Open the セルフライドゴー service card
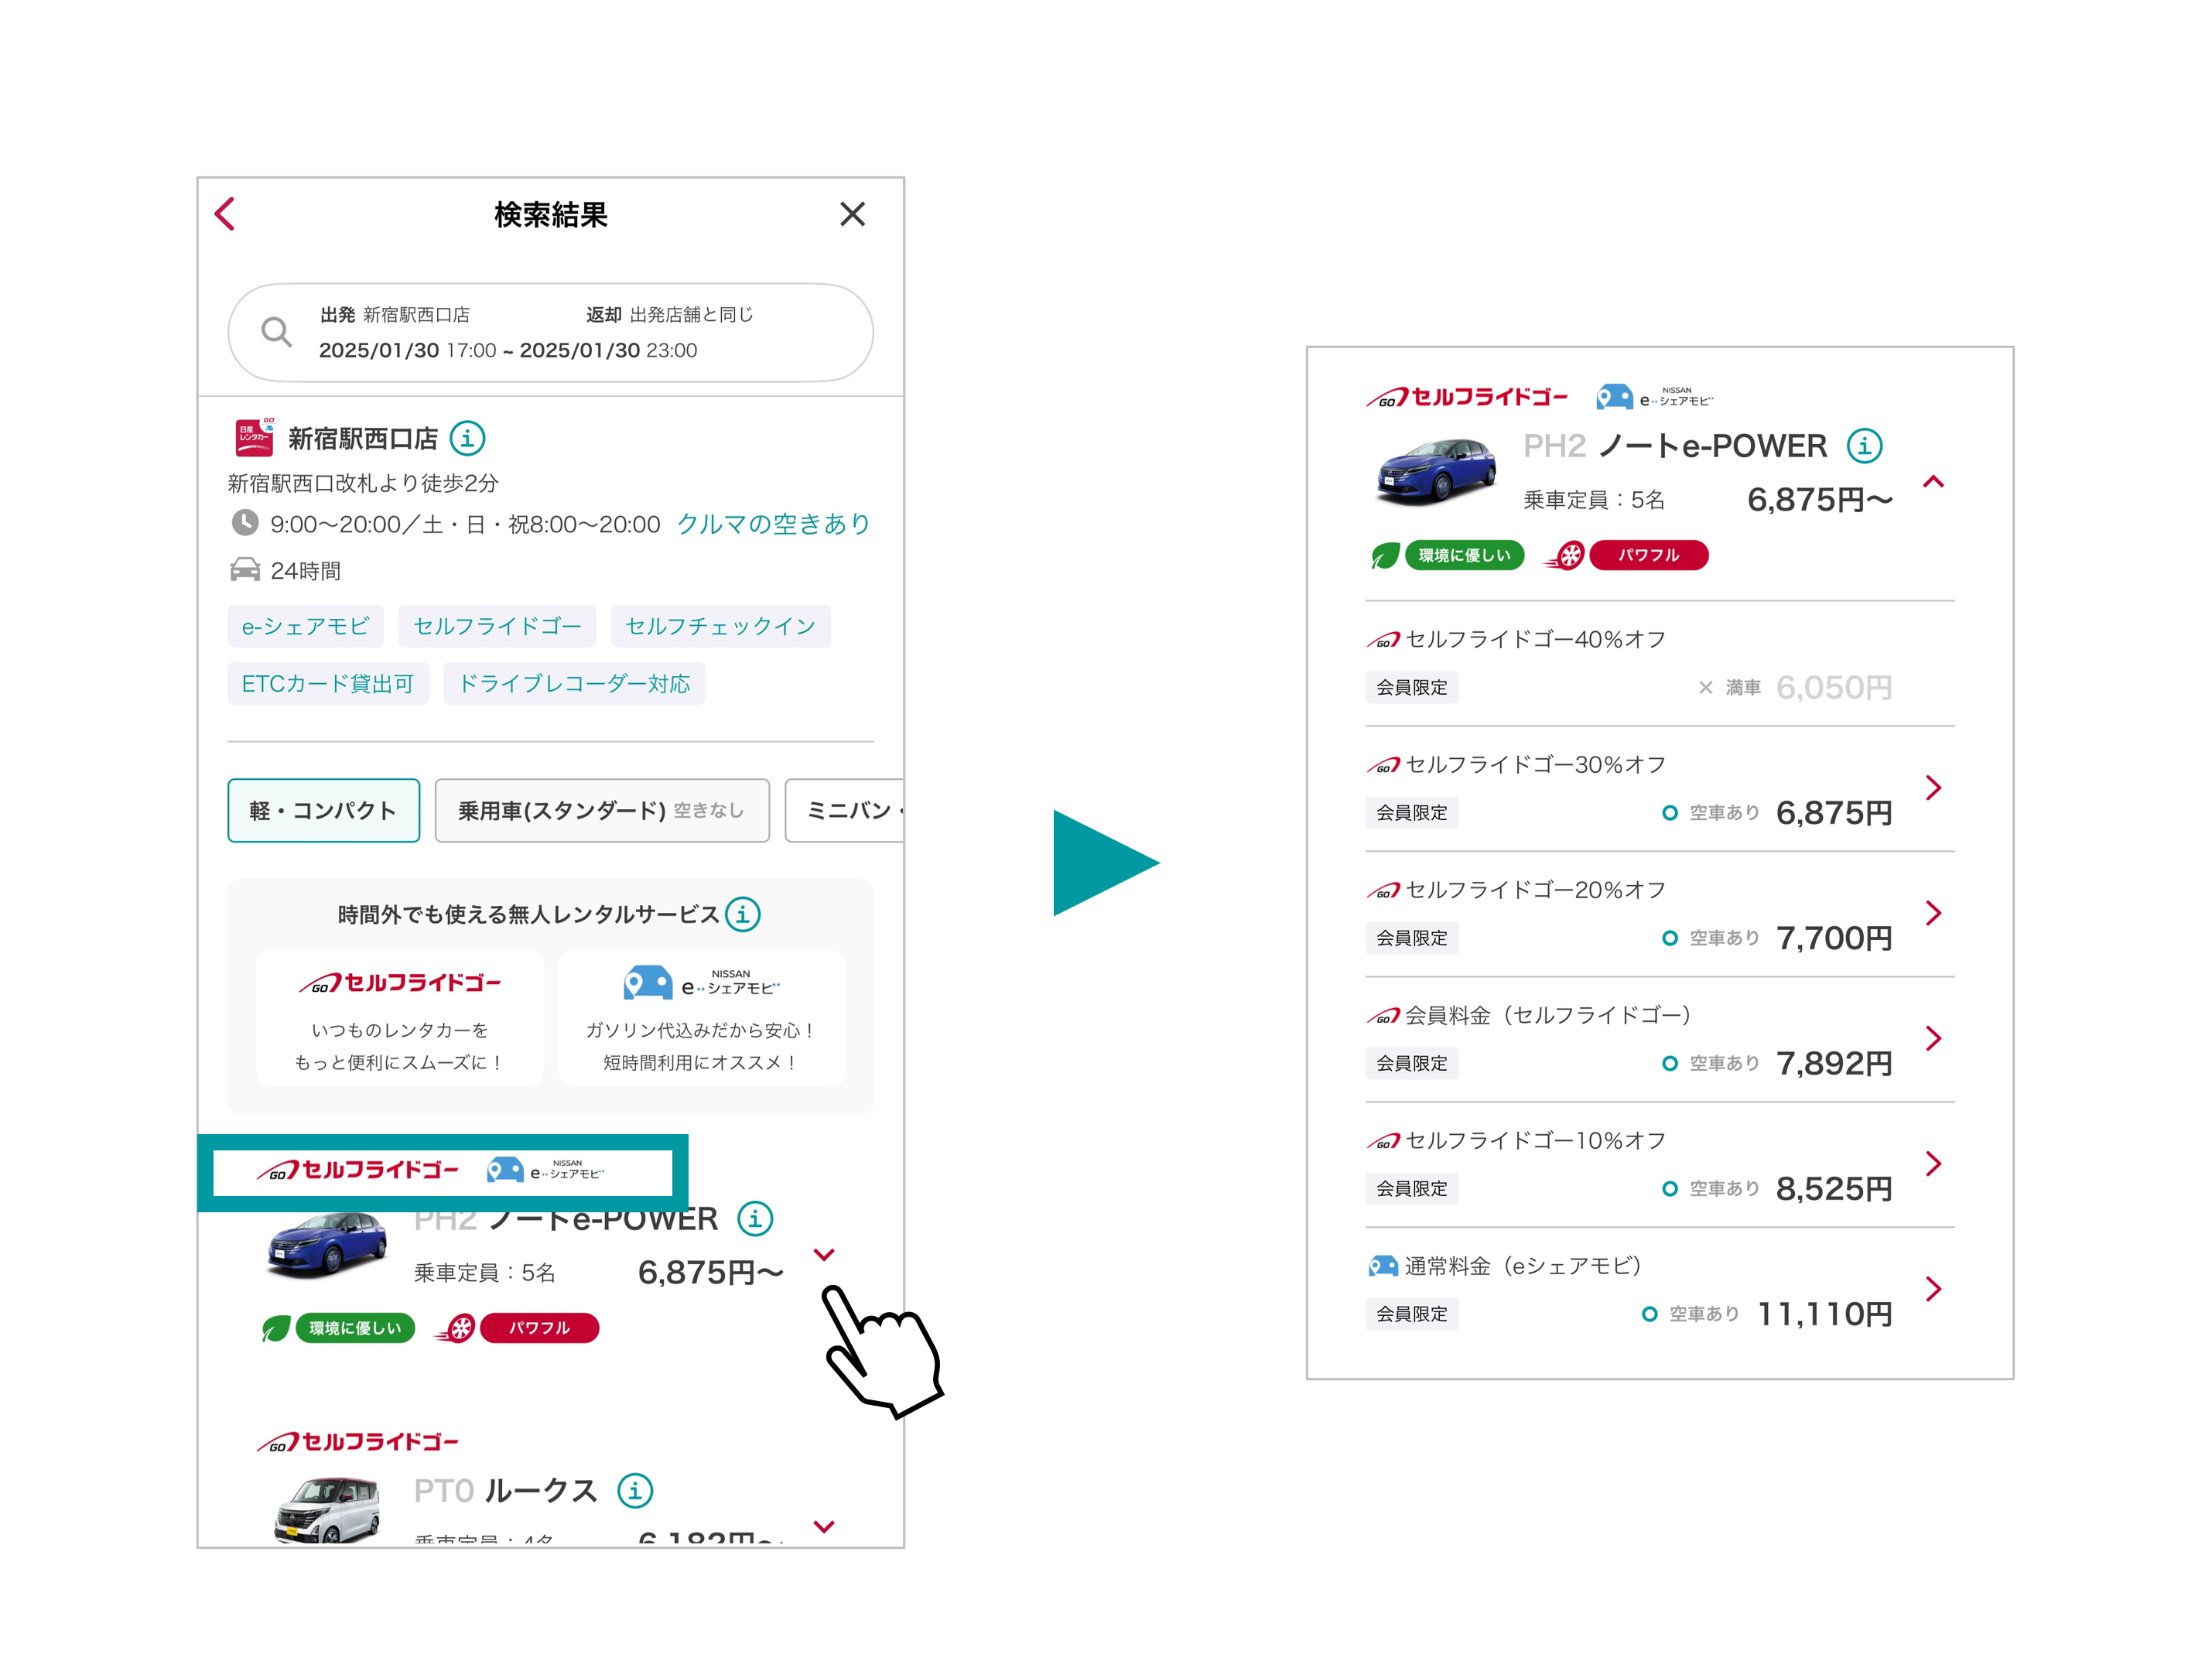 click(400, 1018)
